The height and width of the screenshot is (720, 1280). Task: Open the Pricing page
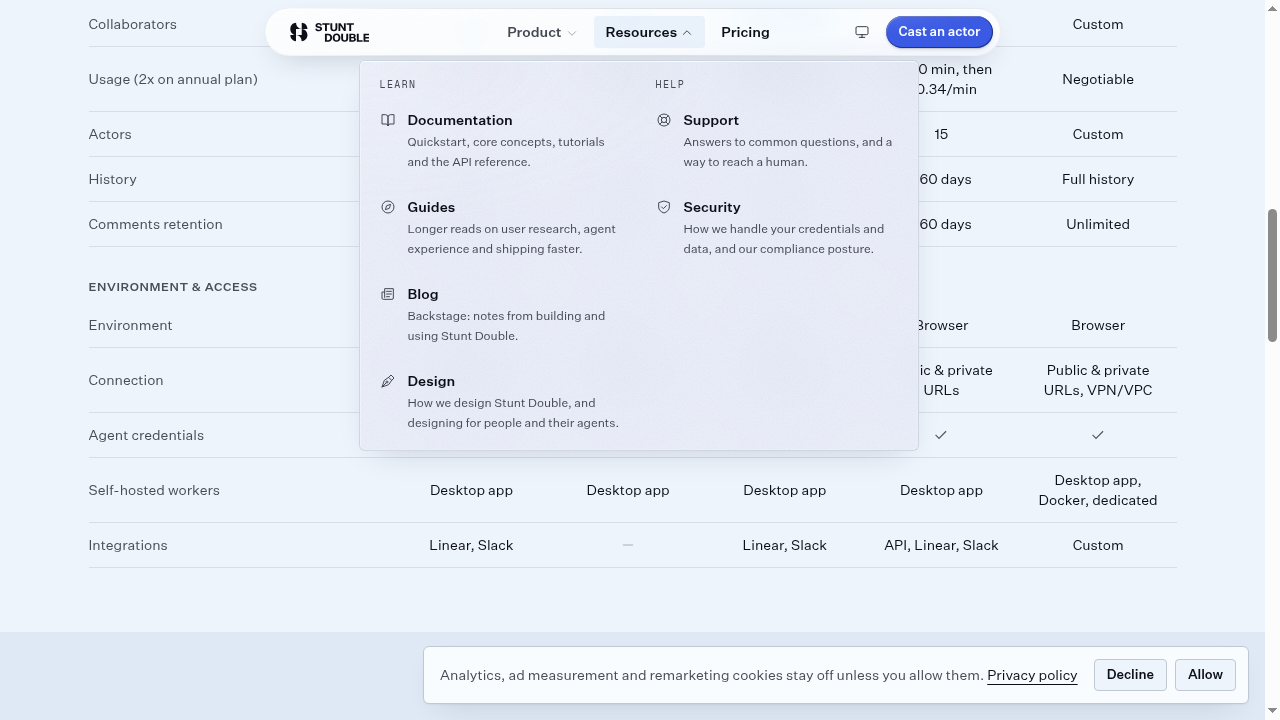[x=745, y=32]
